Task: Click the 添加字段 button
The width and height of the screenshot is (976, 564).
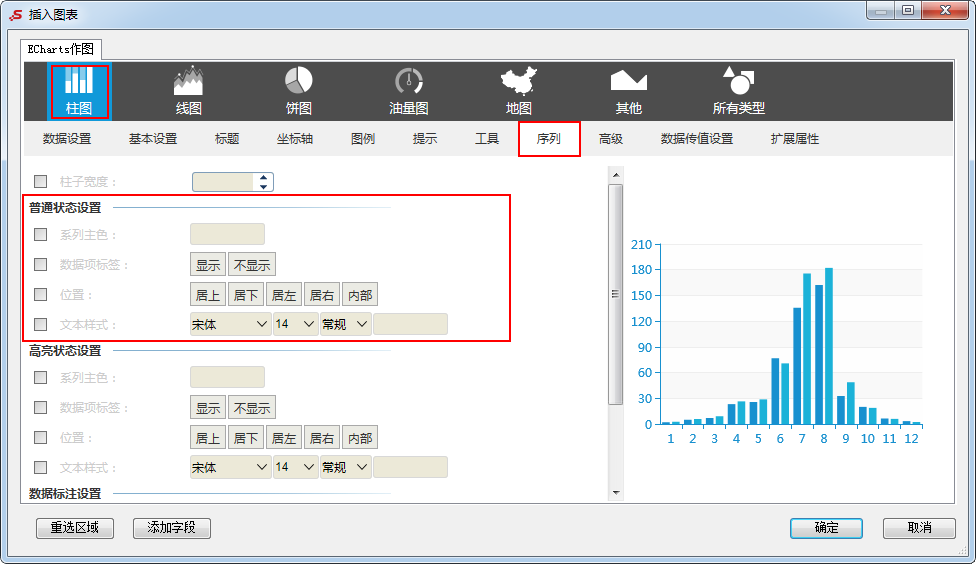Action: click(172, 528)
